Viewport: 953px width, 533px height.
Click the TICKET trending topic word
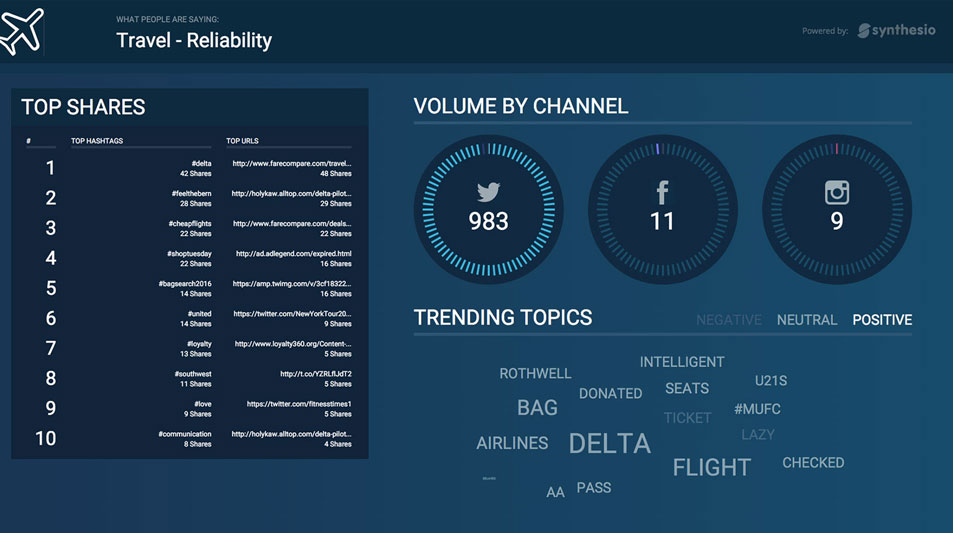pos(687,418)
